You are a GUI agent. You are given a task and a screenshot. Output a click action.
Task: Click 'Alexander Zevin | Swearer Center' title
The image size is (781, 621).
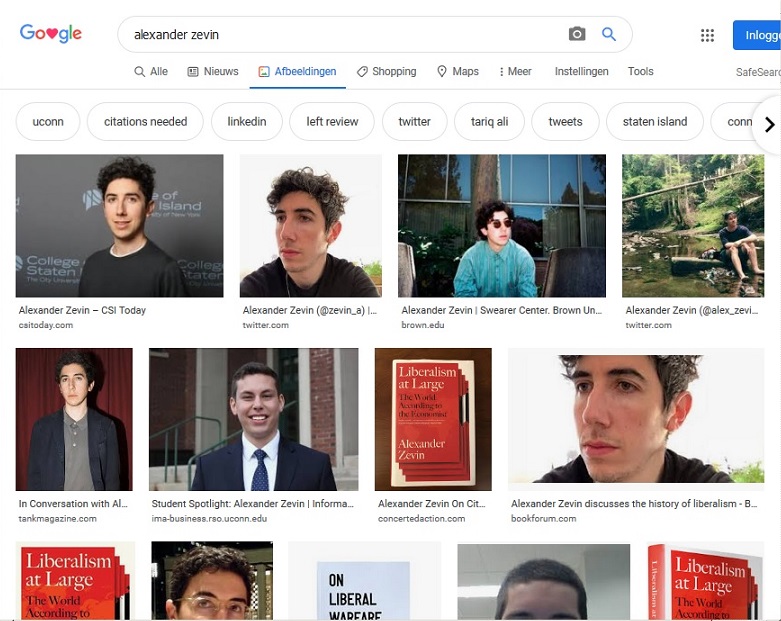(502, 310)
